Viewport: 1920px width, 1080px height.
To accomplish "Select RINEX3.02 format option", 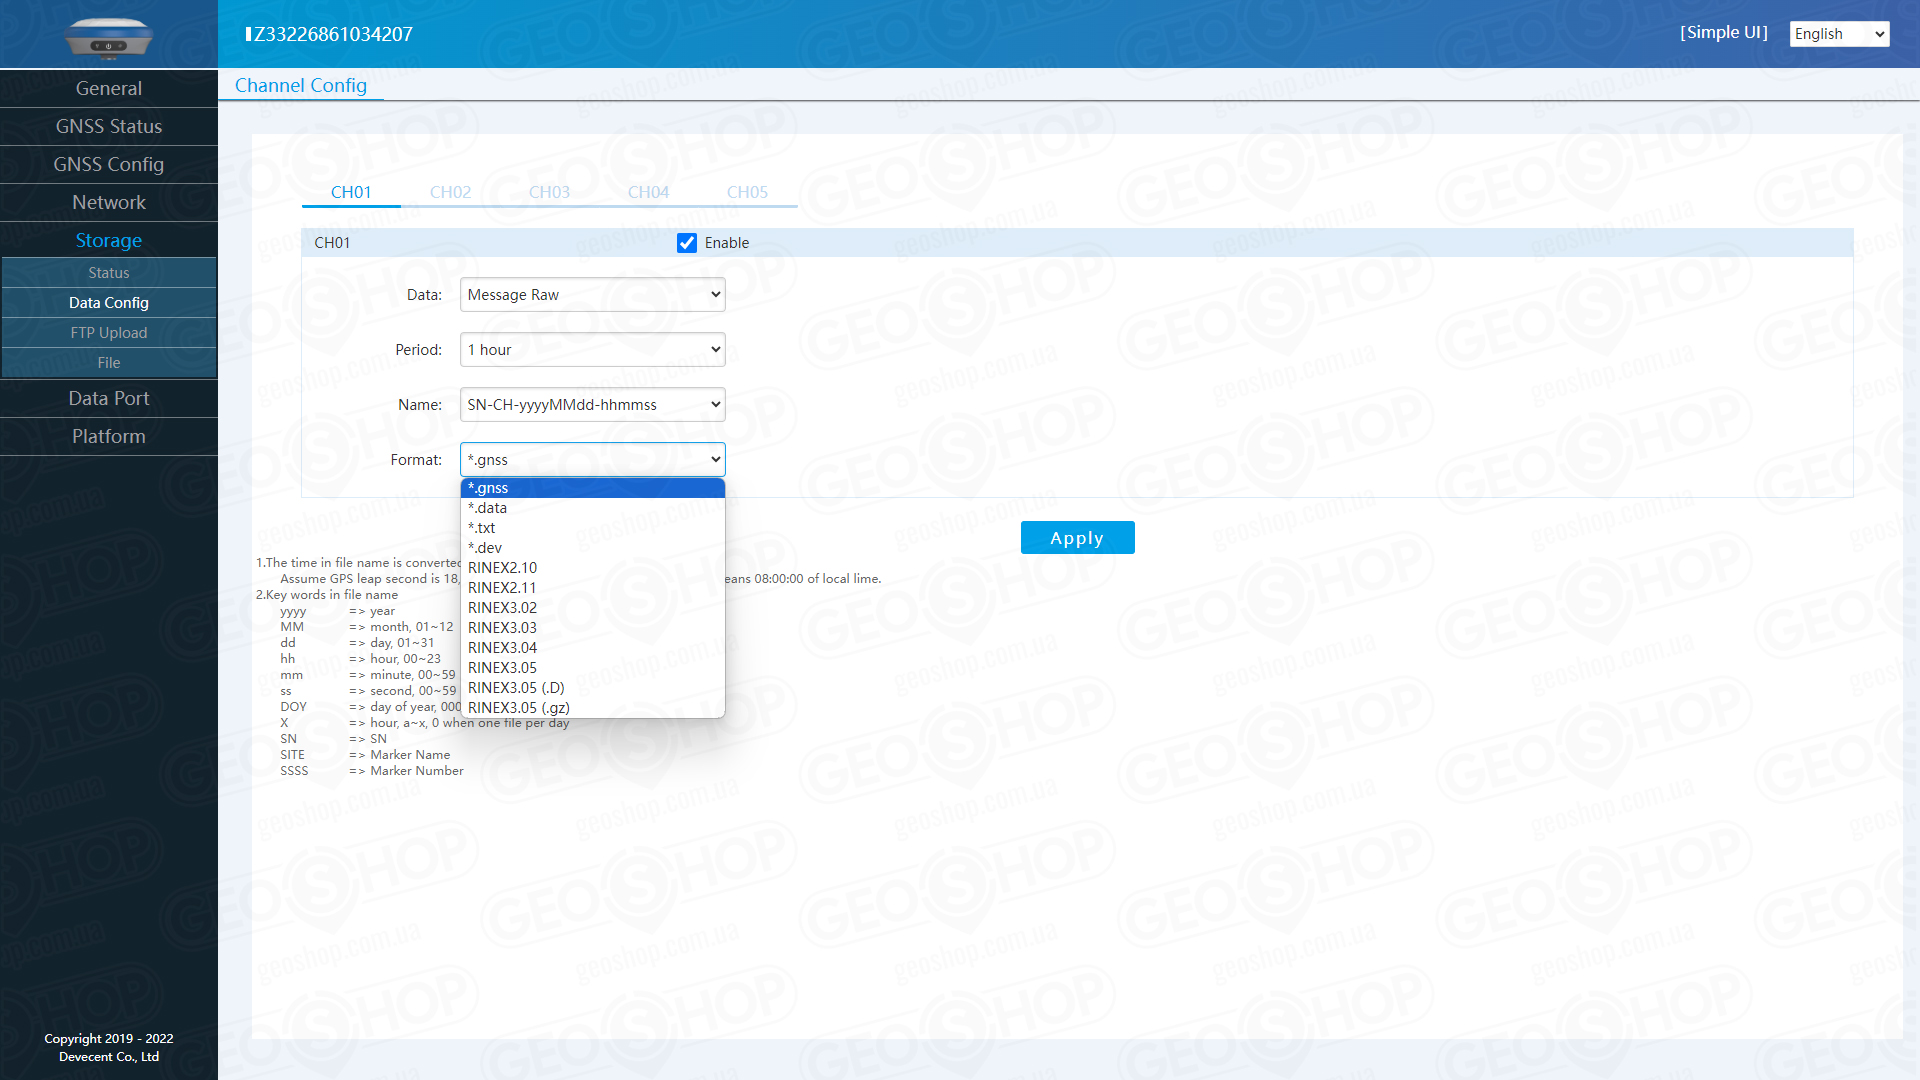I will (592, 608).
